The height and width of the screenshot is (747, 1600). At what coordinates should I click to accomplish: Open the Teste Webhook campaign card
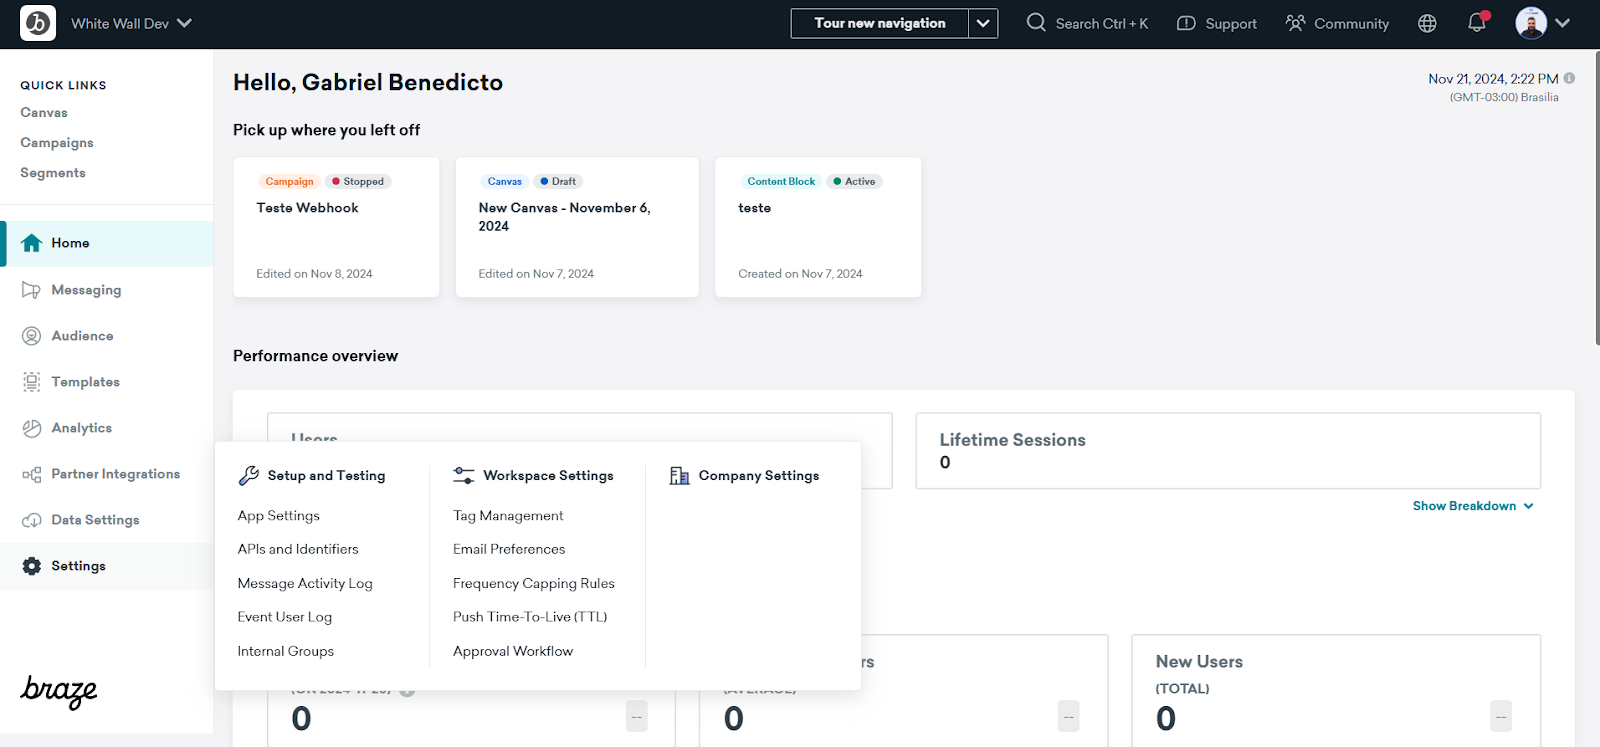click(x=336, y=227)
